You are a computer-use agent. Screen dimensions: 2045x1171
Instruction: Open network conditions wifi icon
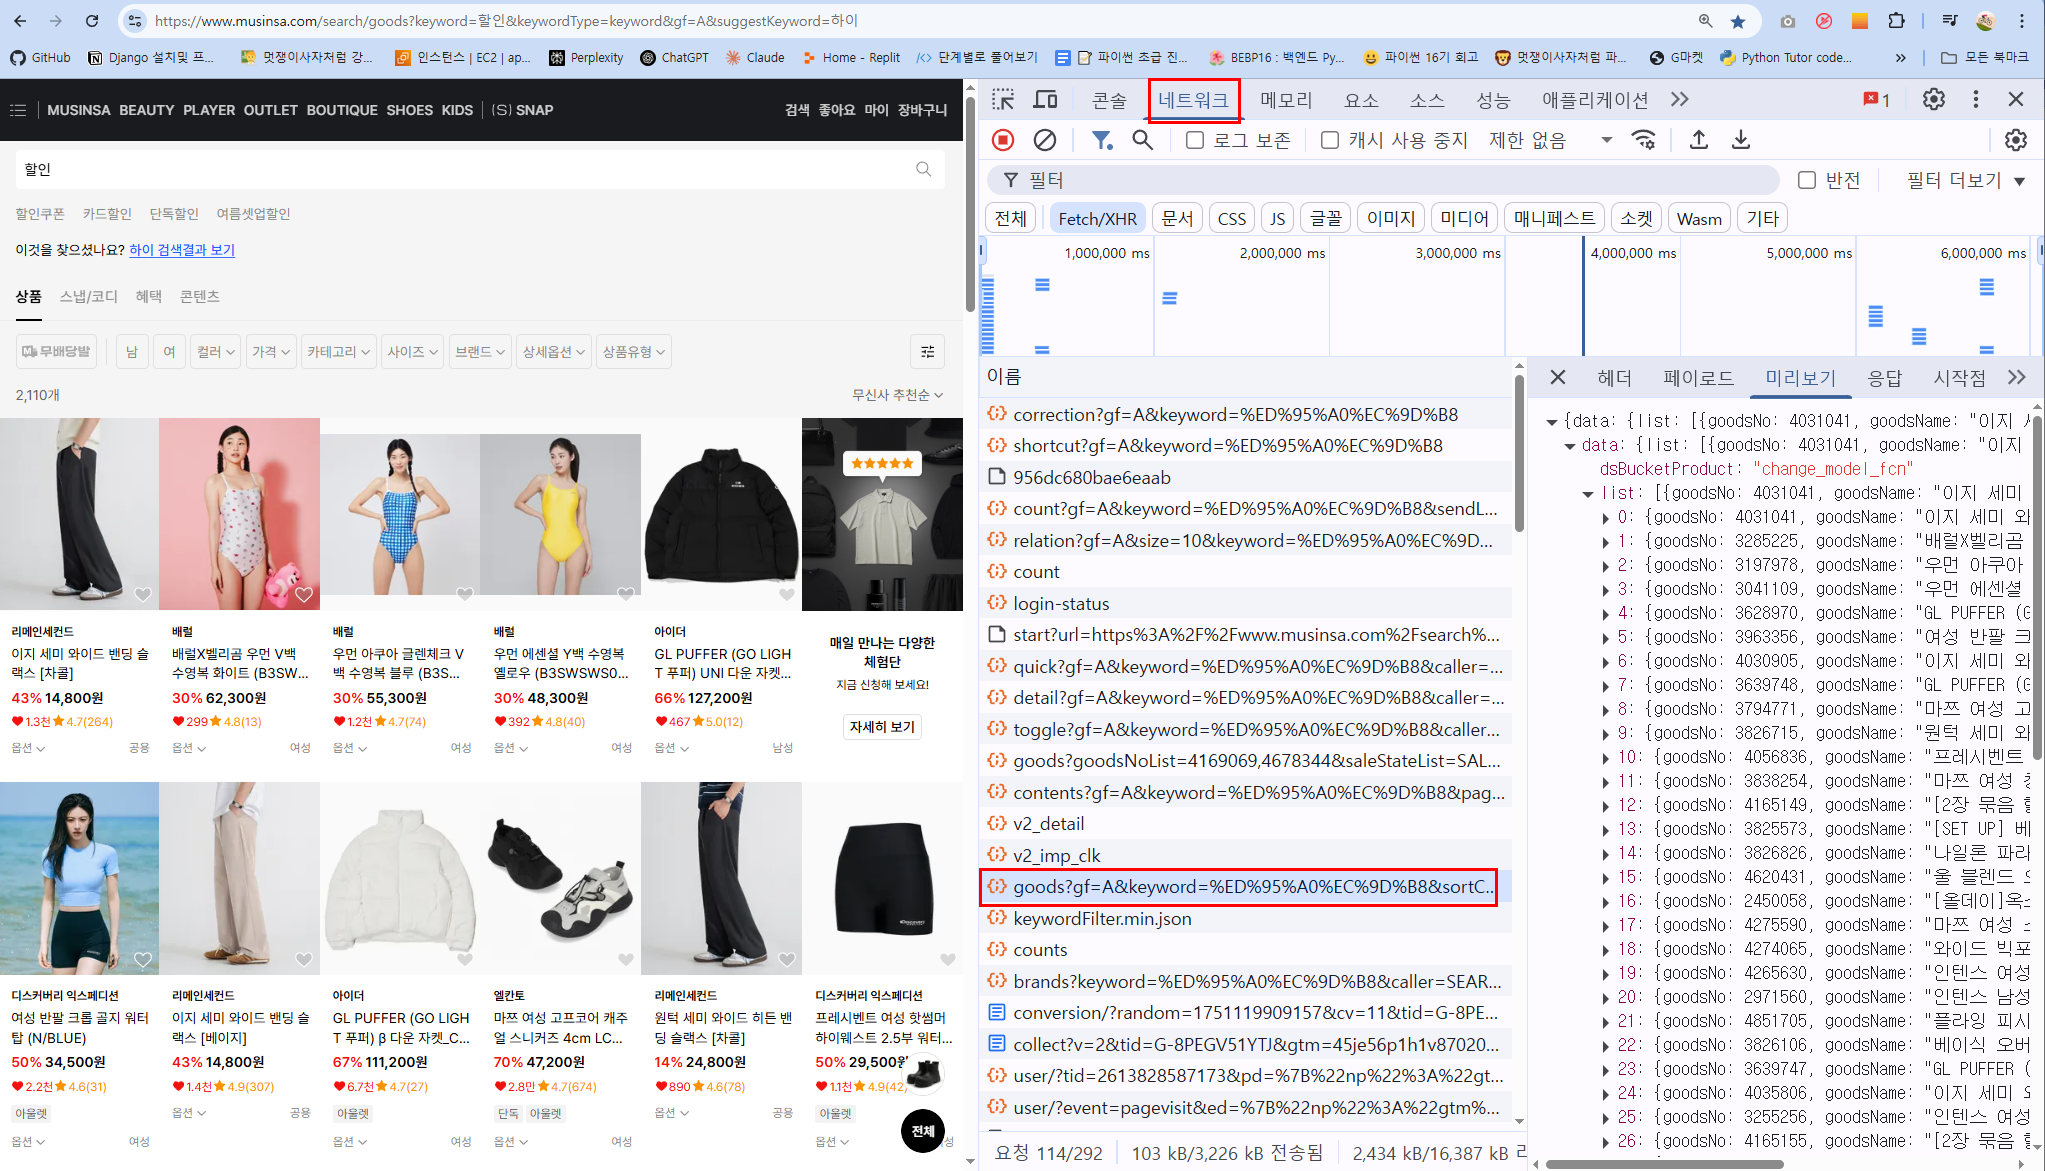pyautogui.click(x=1644, y=140)
